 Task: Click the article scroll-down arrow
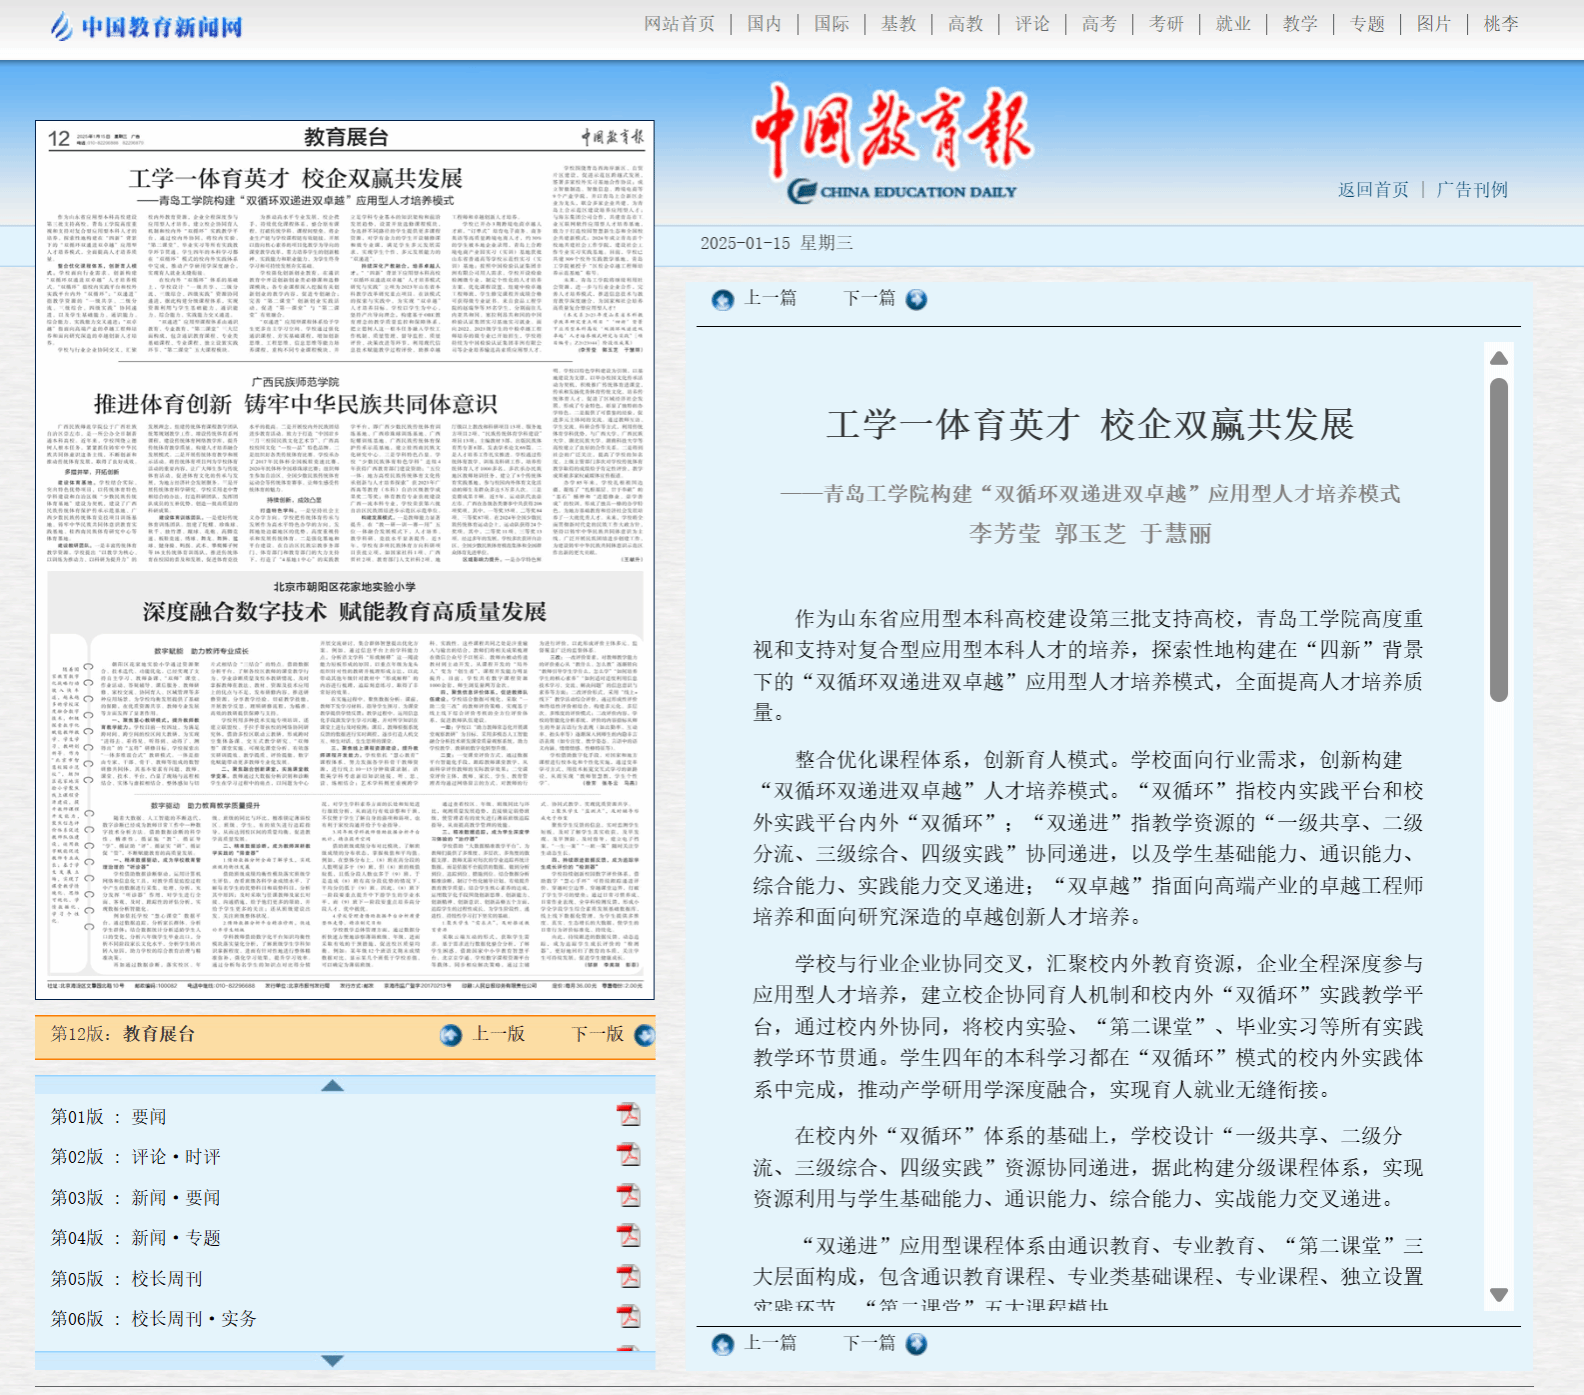pos(1498,1294)
